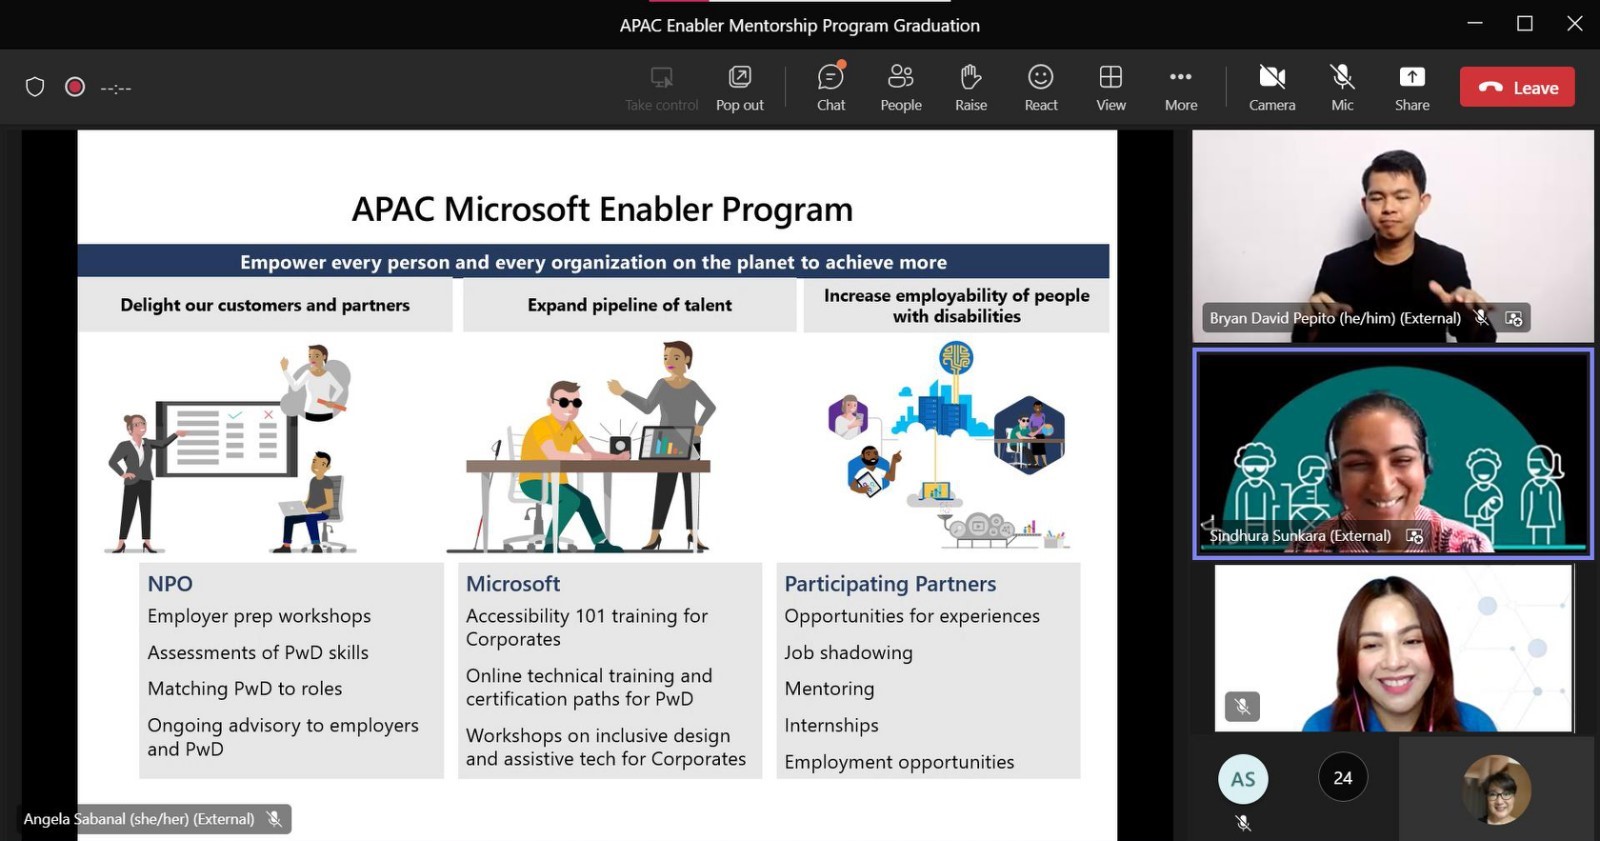Maximize the meeting window
1600x841 pixels.
(1525, 23)
